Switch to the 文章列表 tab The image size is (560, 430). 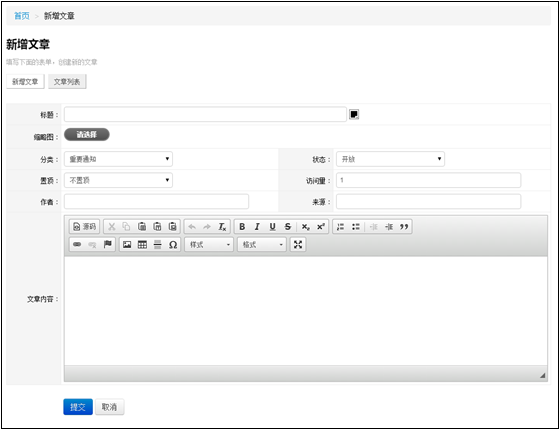pyautogui.click(x=67, y=81)
